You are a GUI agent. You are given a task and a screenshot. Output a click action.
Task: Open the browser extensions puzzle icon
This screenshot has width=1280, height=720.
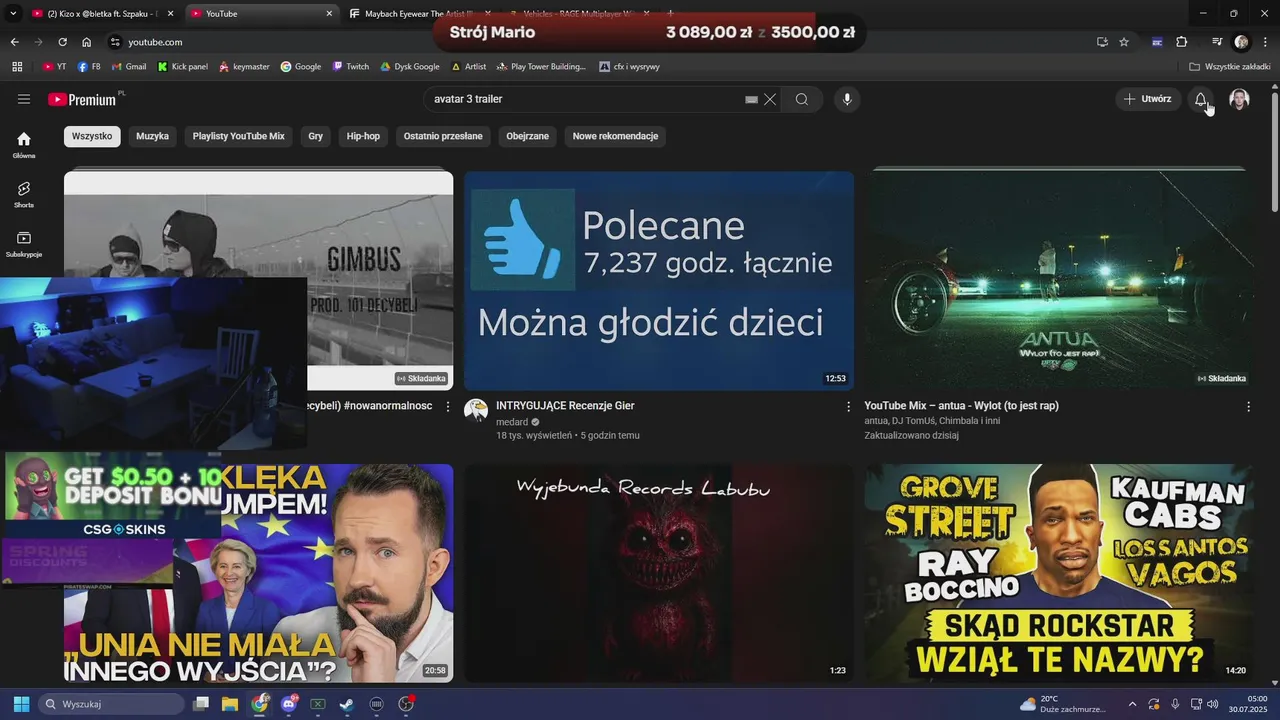tap(1182, 42)
